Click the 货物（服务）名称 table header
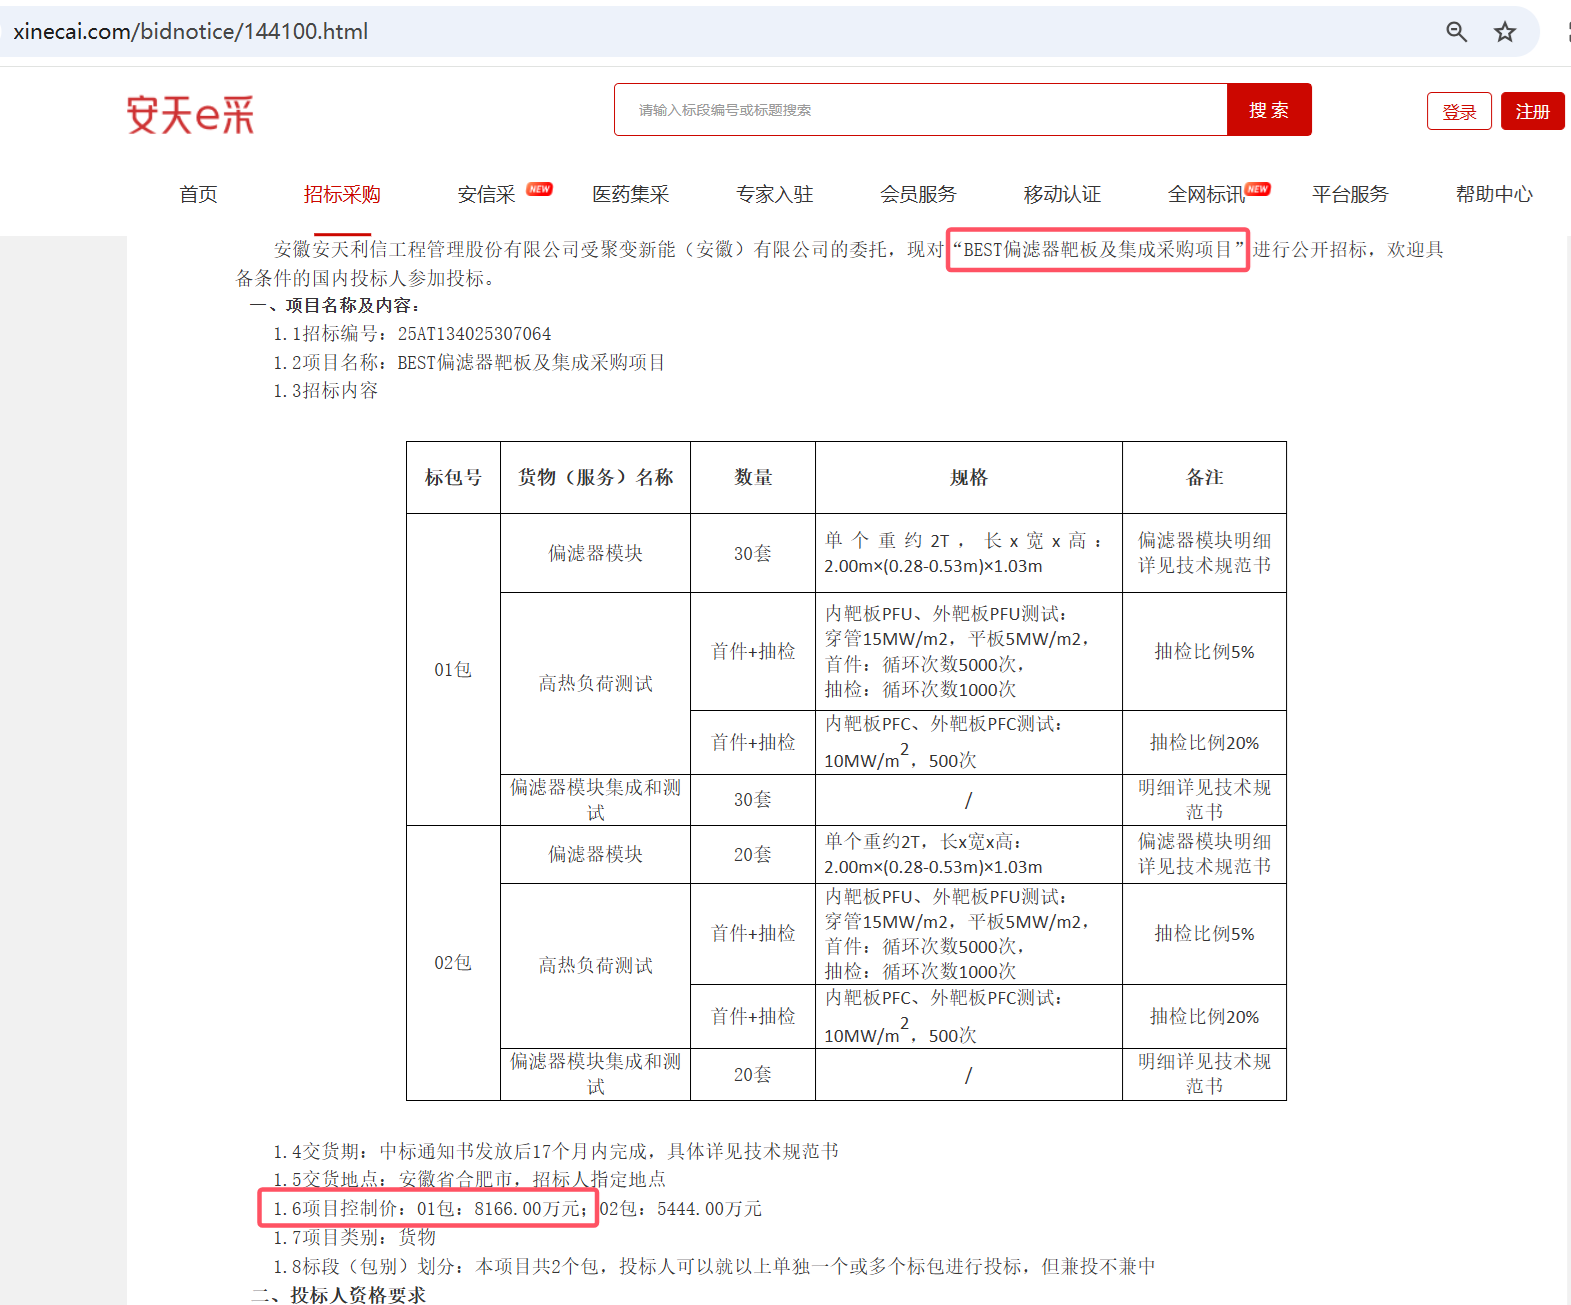The image size is (1571, 1305). click(x=595, y=478)
